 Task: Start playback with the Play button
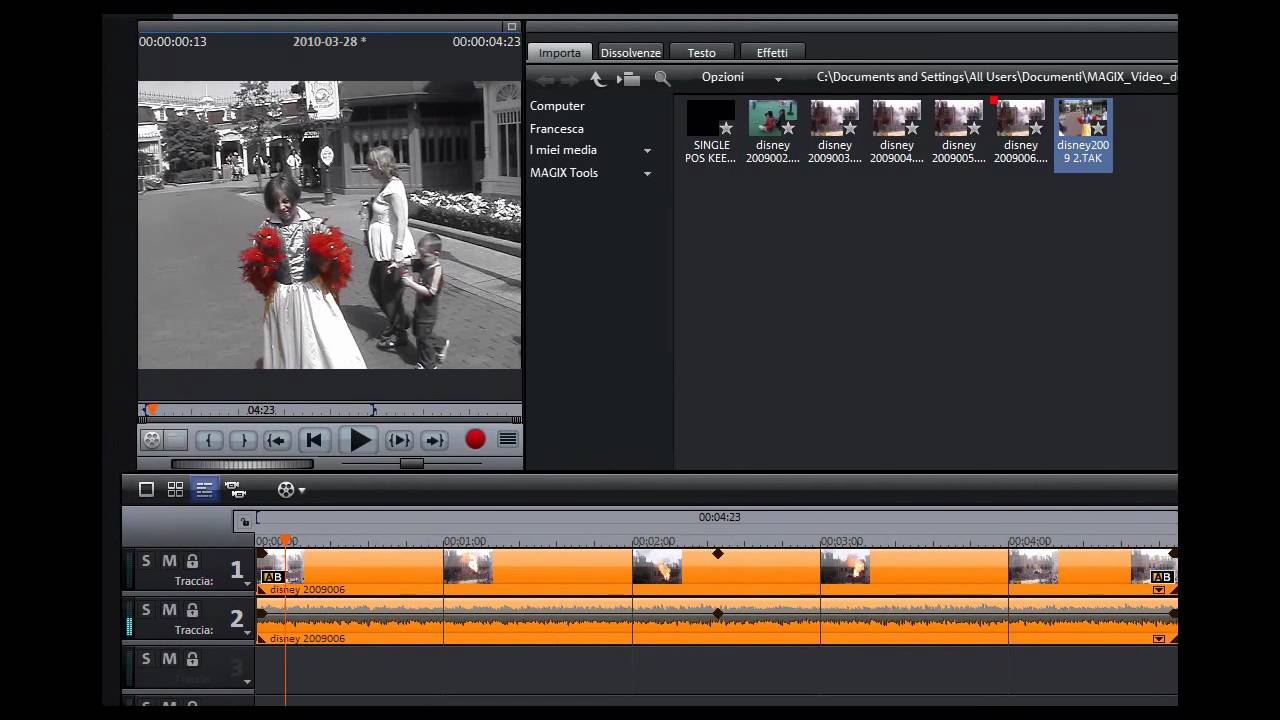[360, 440]
